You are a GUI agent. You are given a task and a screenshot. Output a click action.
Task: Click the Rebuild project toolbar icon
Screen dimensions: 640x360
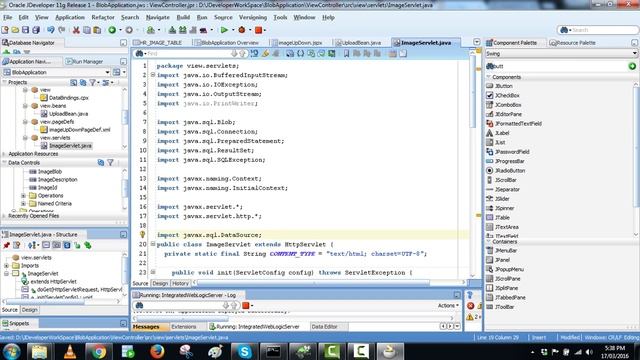[182, 30]
